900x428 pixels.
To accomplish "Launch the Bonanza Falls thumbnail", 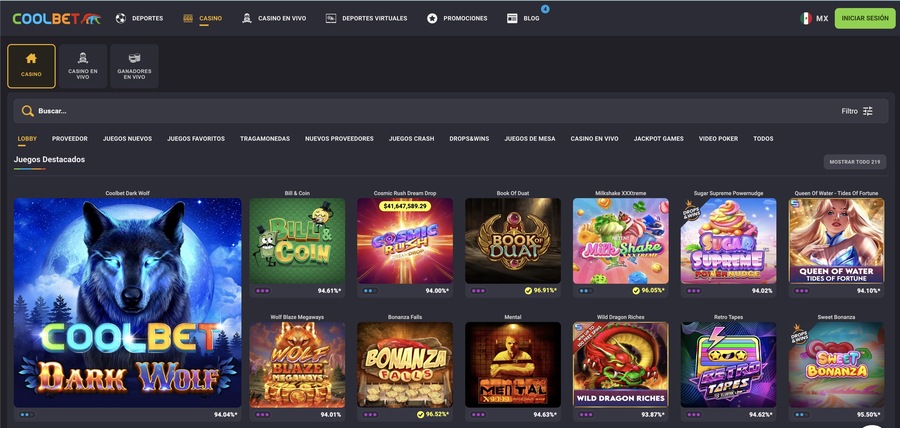I will (405, 364).
